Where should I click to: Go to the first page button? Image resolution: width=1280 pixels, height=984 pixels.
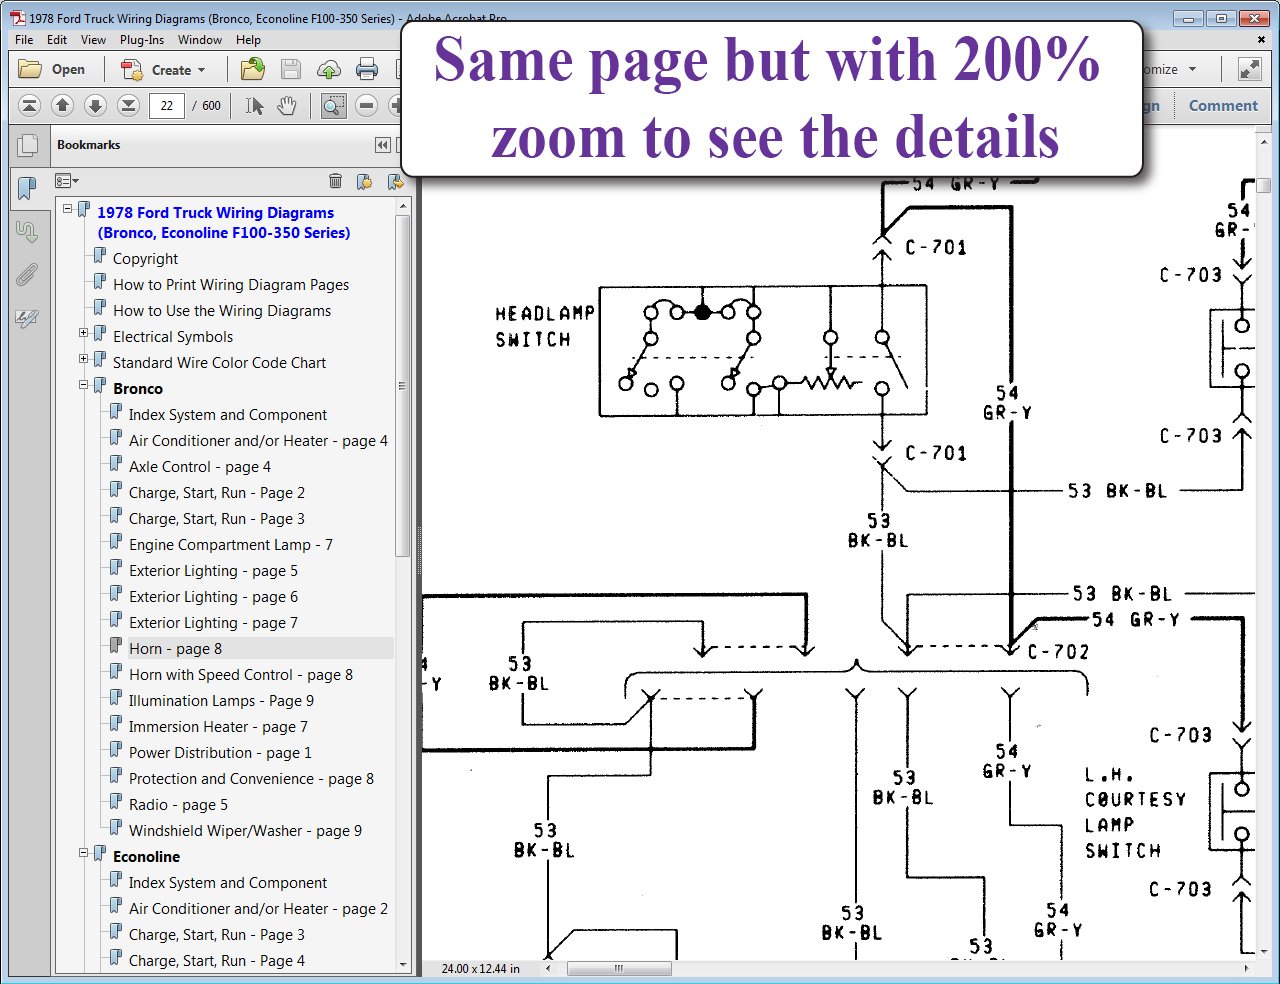point(30,106)
